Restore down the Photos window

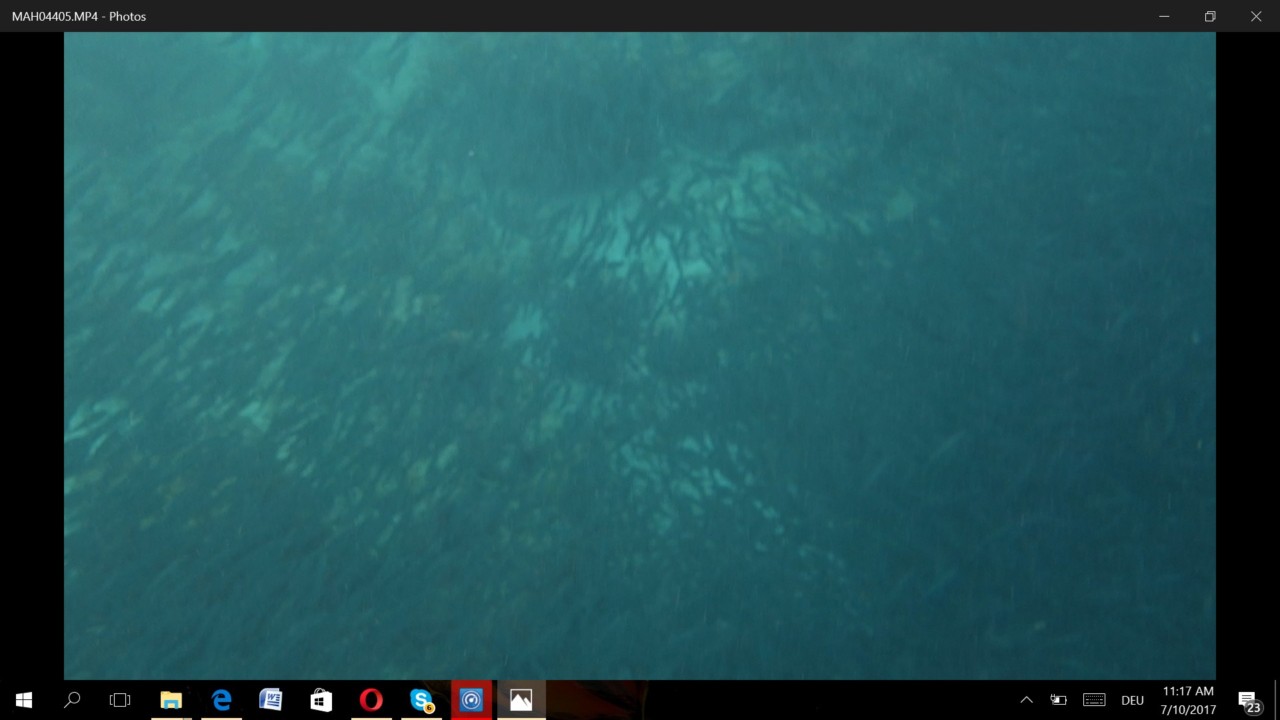[1210, 16]
